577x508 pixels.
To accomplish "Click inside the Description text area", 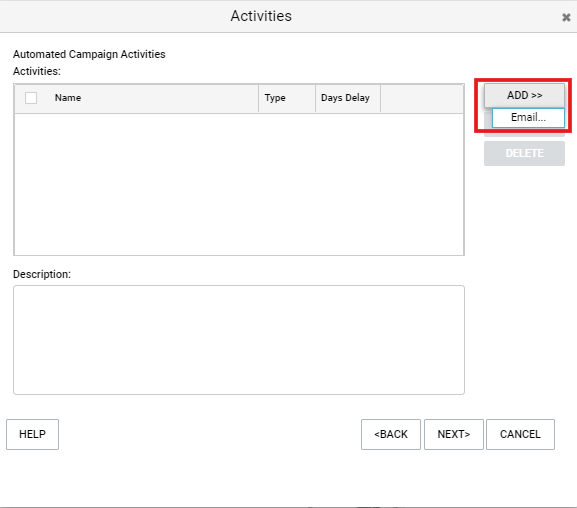I will [239, 340].
